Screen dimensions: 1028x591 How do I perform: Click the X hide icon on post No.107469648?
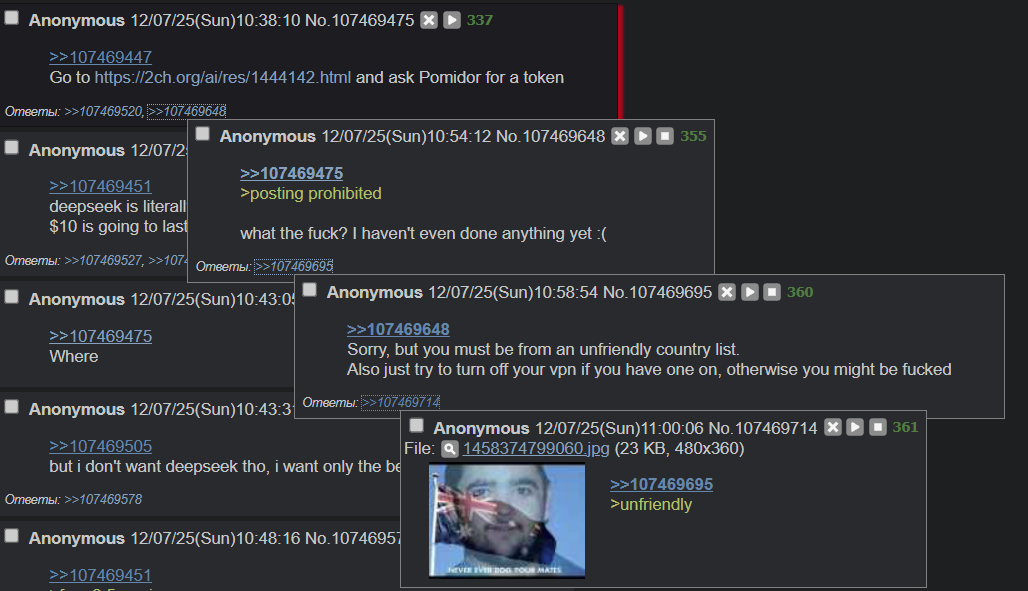(x=620, y=136)
